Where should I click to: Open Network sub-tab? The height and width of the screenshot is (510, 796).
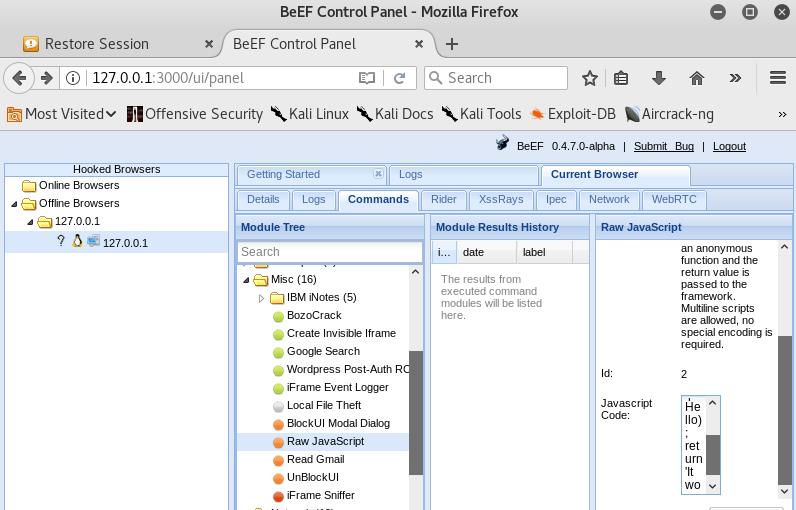609,199
